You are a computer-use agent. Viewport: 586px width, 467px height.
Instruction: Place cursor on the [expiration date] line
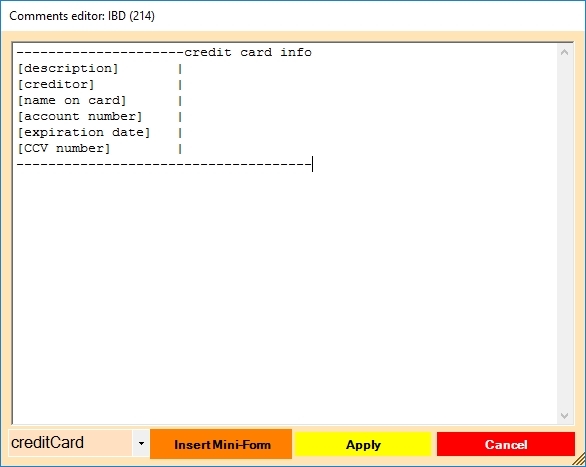point(84,133)
